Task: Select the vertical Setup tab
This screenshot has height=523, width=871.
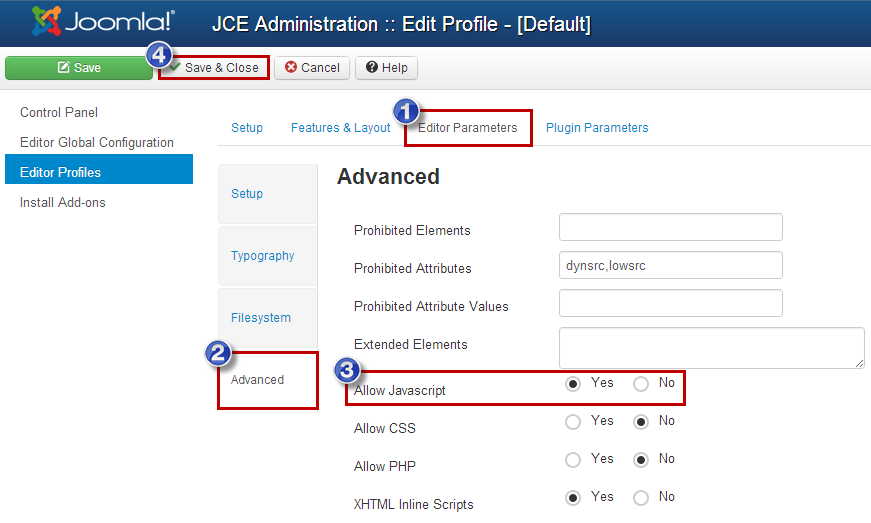Action: click(268, 194)
